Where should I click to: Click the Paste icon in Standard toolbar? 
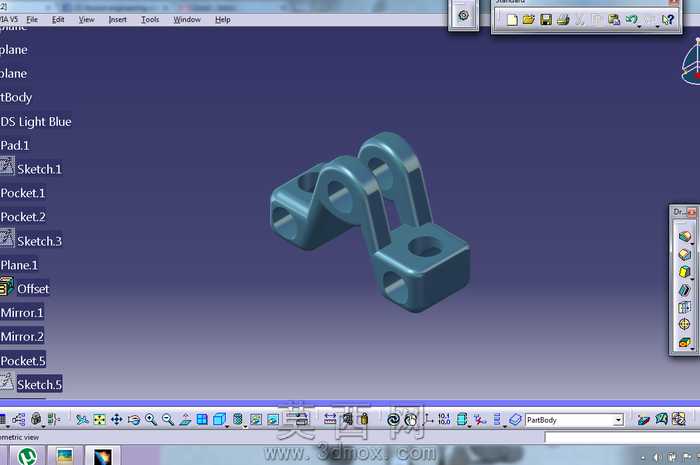614,20
